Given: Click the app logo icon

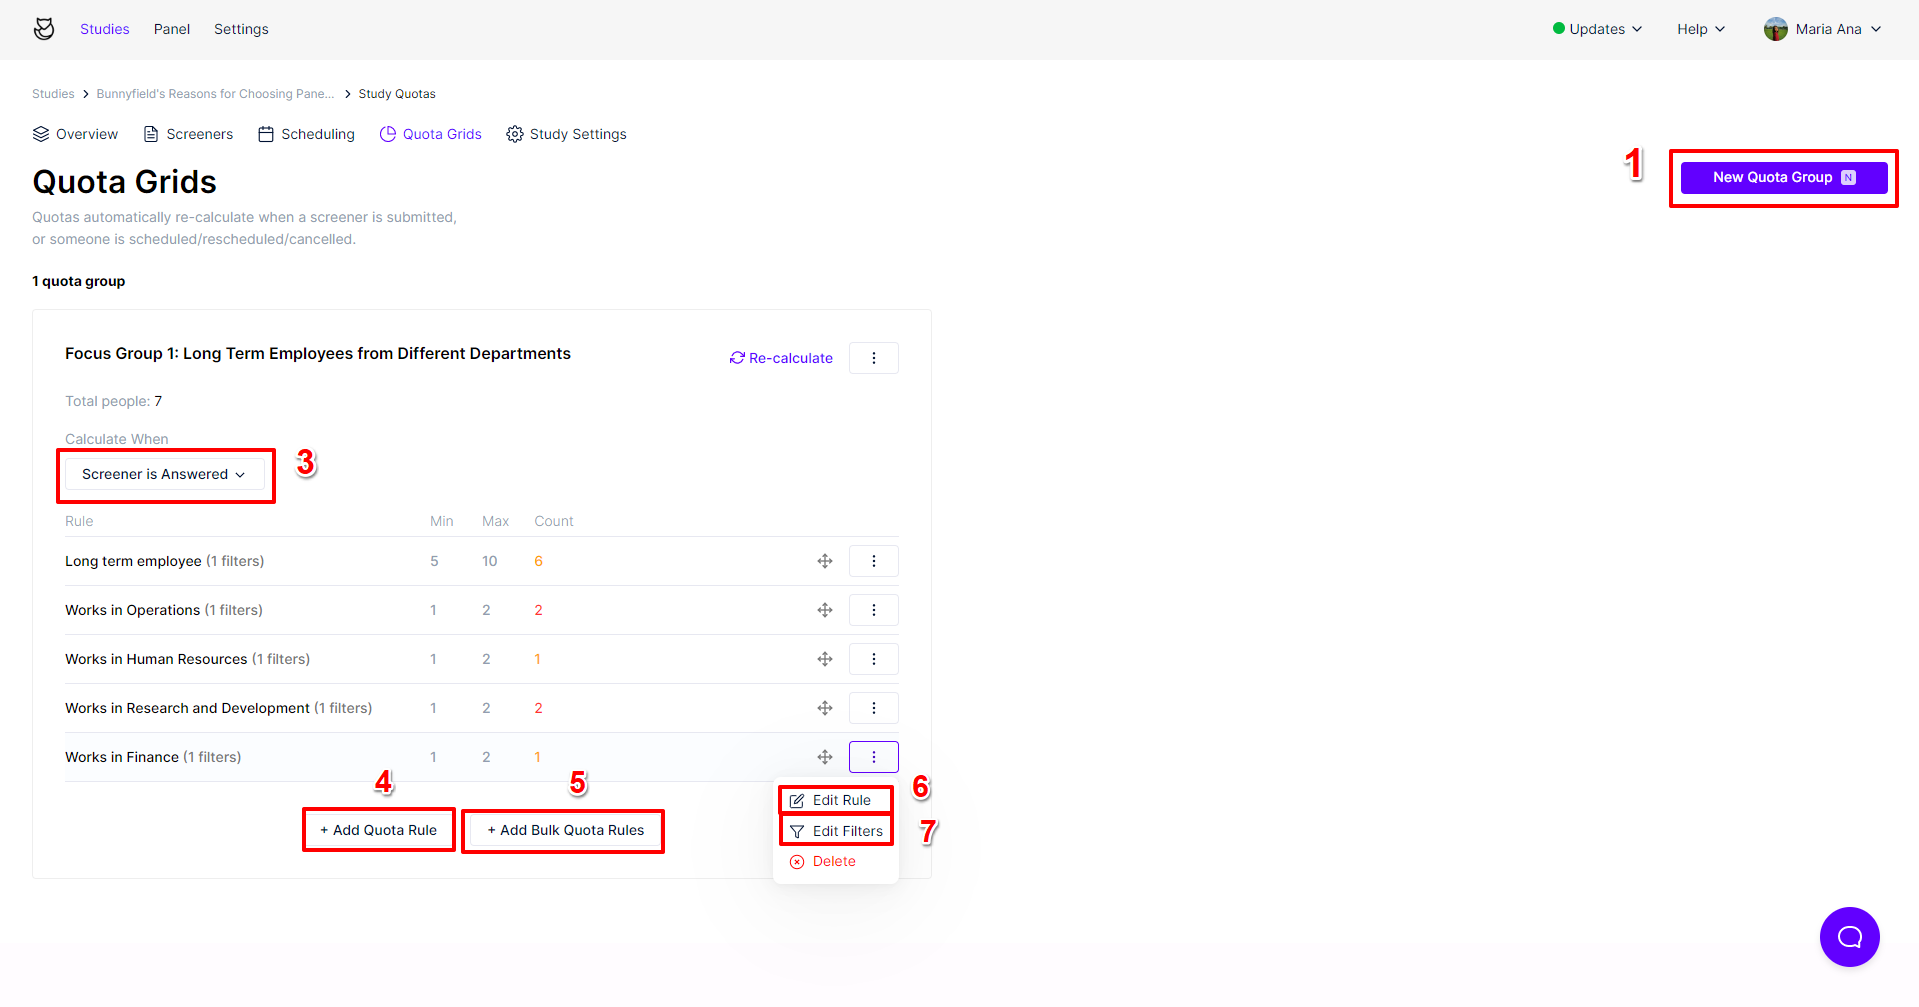Looking at the screenshot, I should pyautogui.click(x=44, y=29).
